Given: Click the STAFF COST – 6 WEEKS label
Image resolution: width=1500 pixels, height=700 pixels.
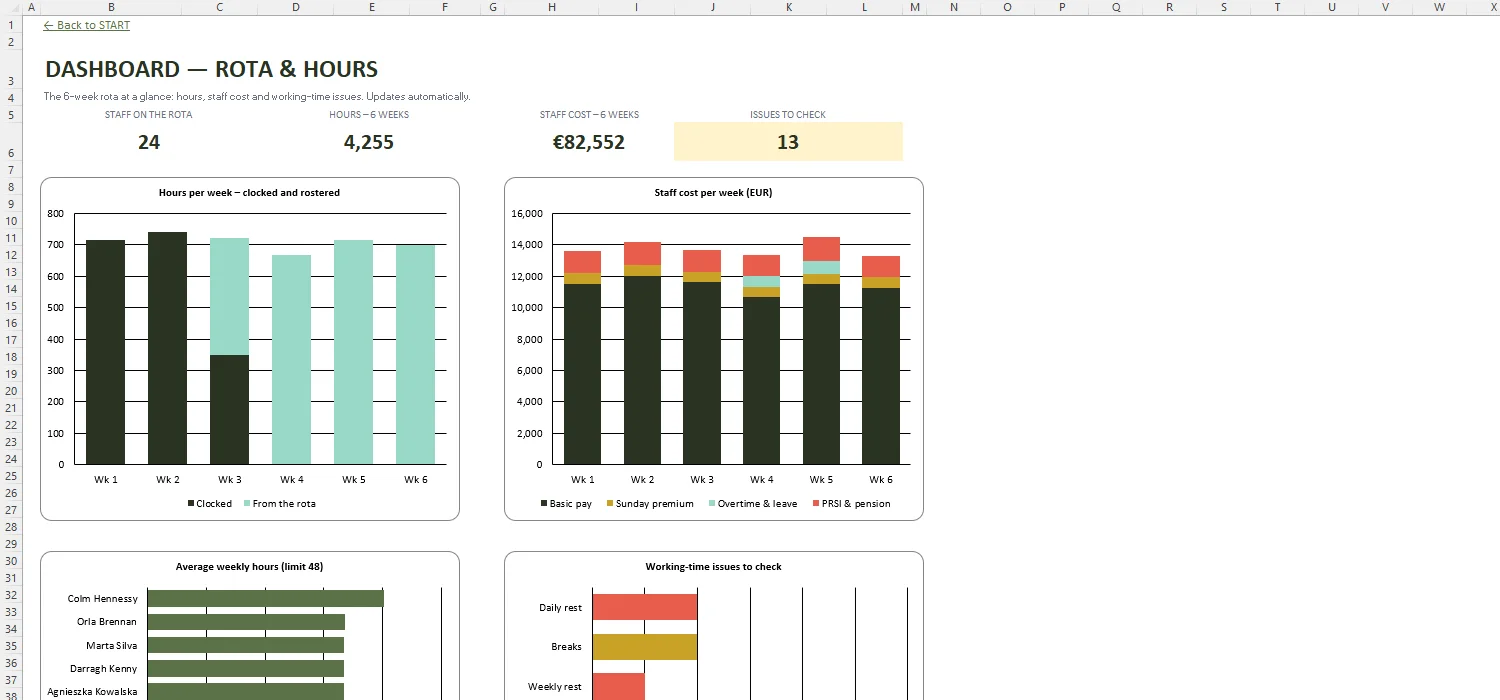Looking at the screenshot, I should (589, 115).
